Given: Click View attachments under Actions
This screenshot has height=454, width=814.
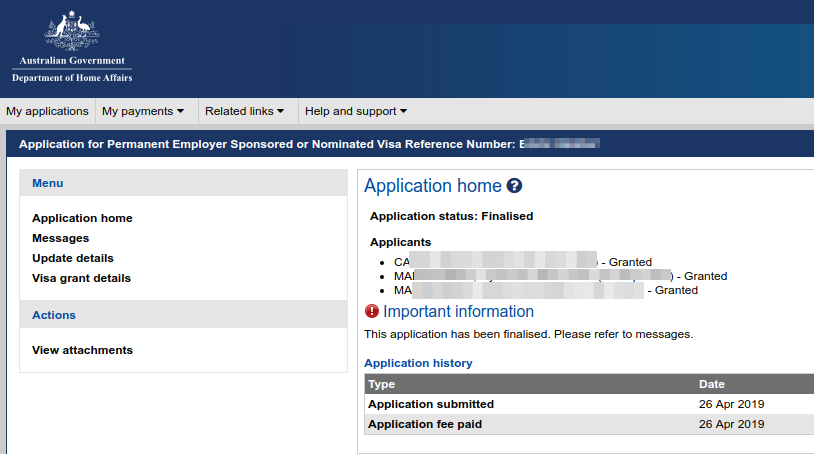Looking at the screenshot, I should point(82,350).
